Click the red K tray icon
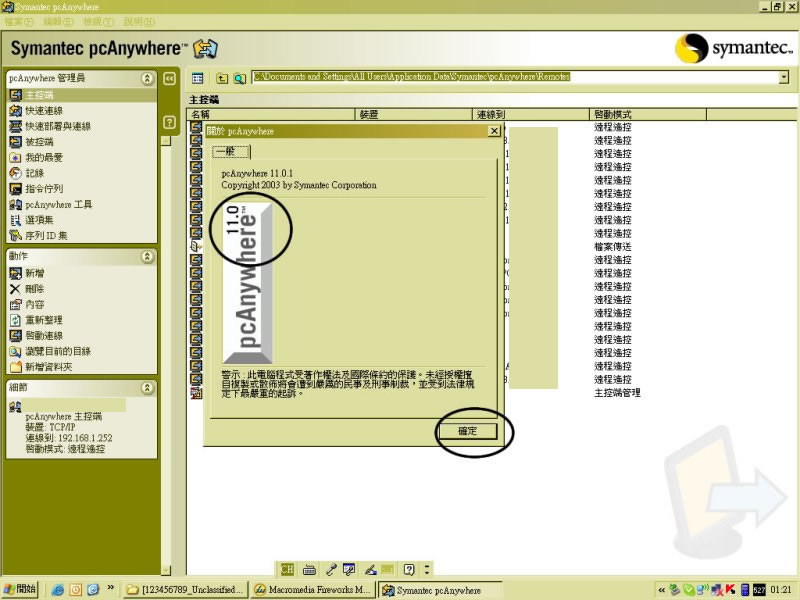Image resolution: width=800 pixels, height=600 pixels. [730, 590]
